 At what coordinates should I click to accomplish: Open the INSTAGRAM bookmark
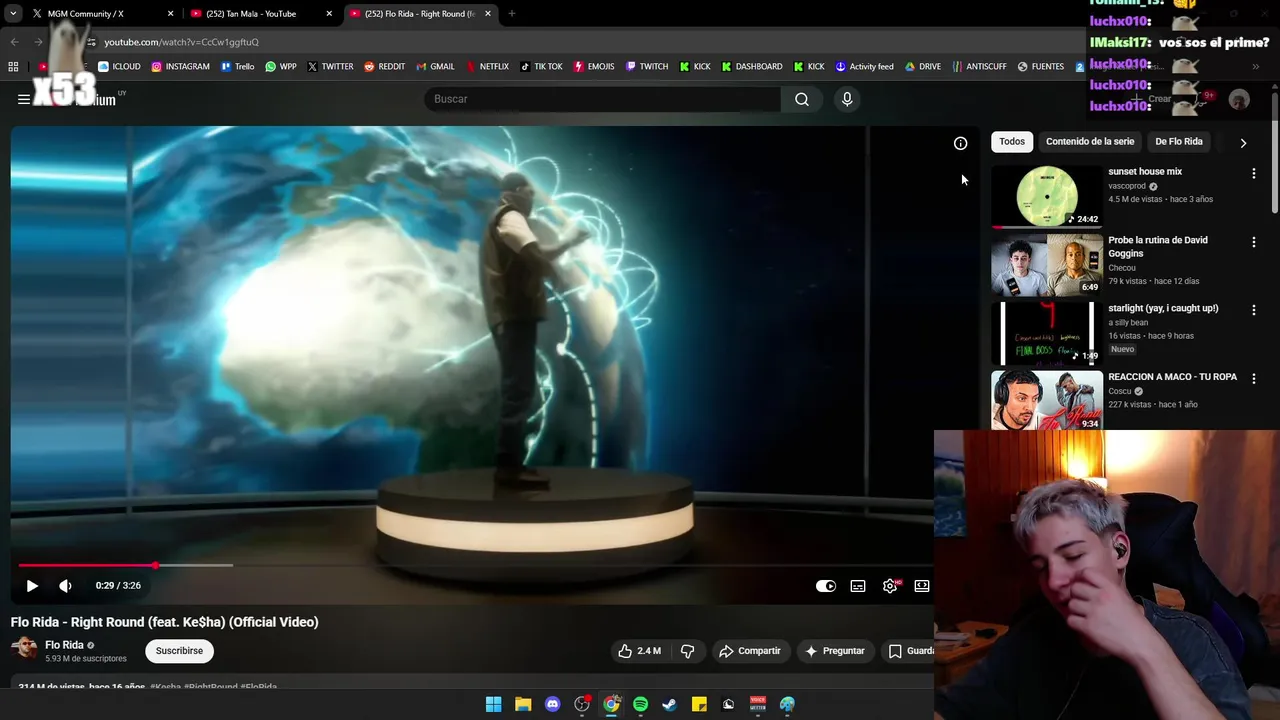click(x=180, y=67)
